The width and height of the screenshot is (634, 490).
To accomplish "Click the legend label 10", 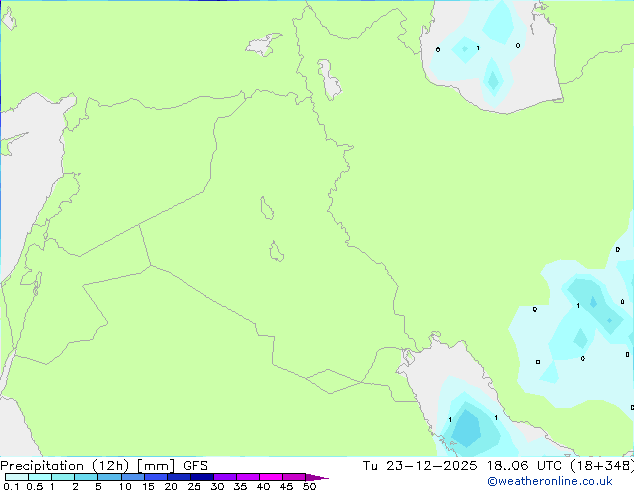I will point(125,486).
